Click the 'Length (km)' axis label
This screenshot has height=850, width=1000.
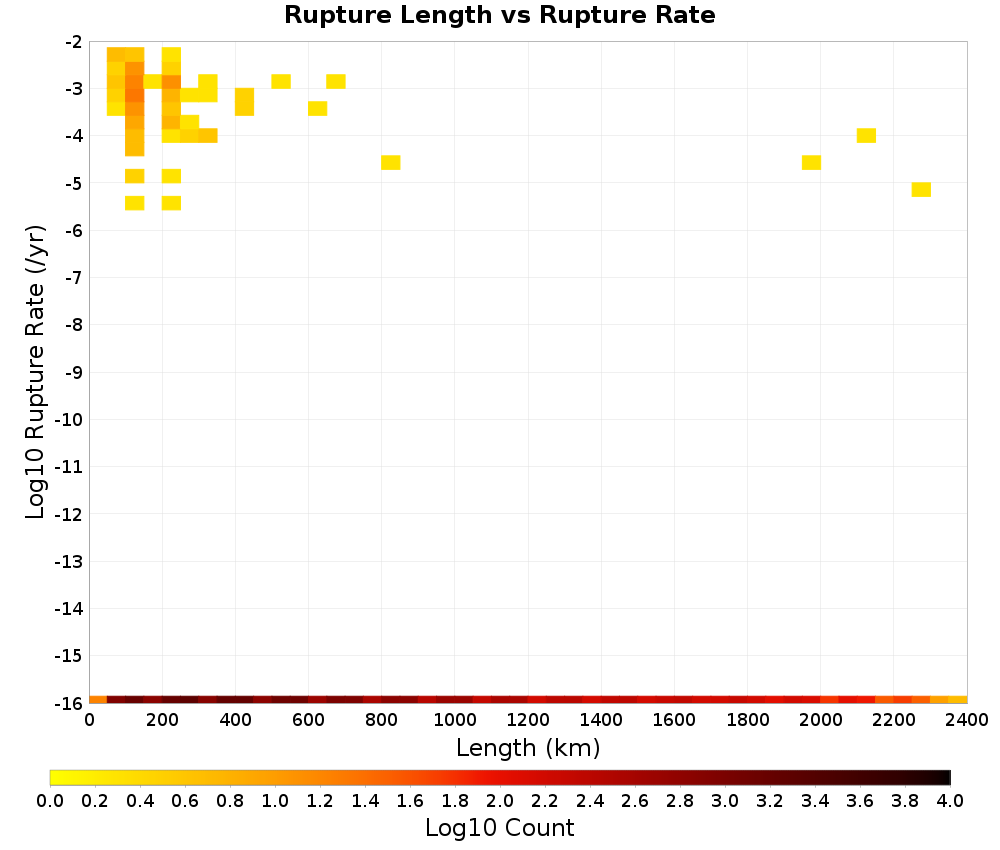pos(528,747)
